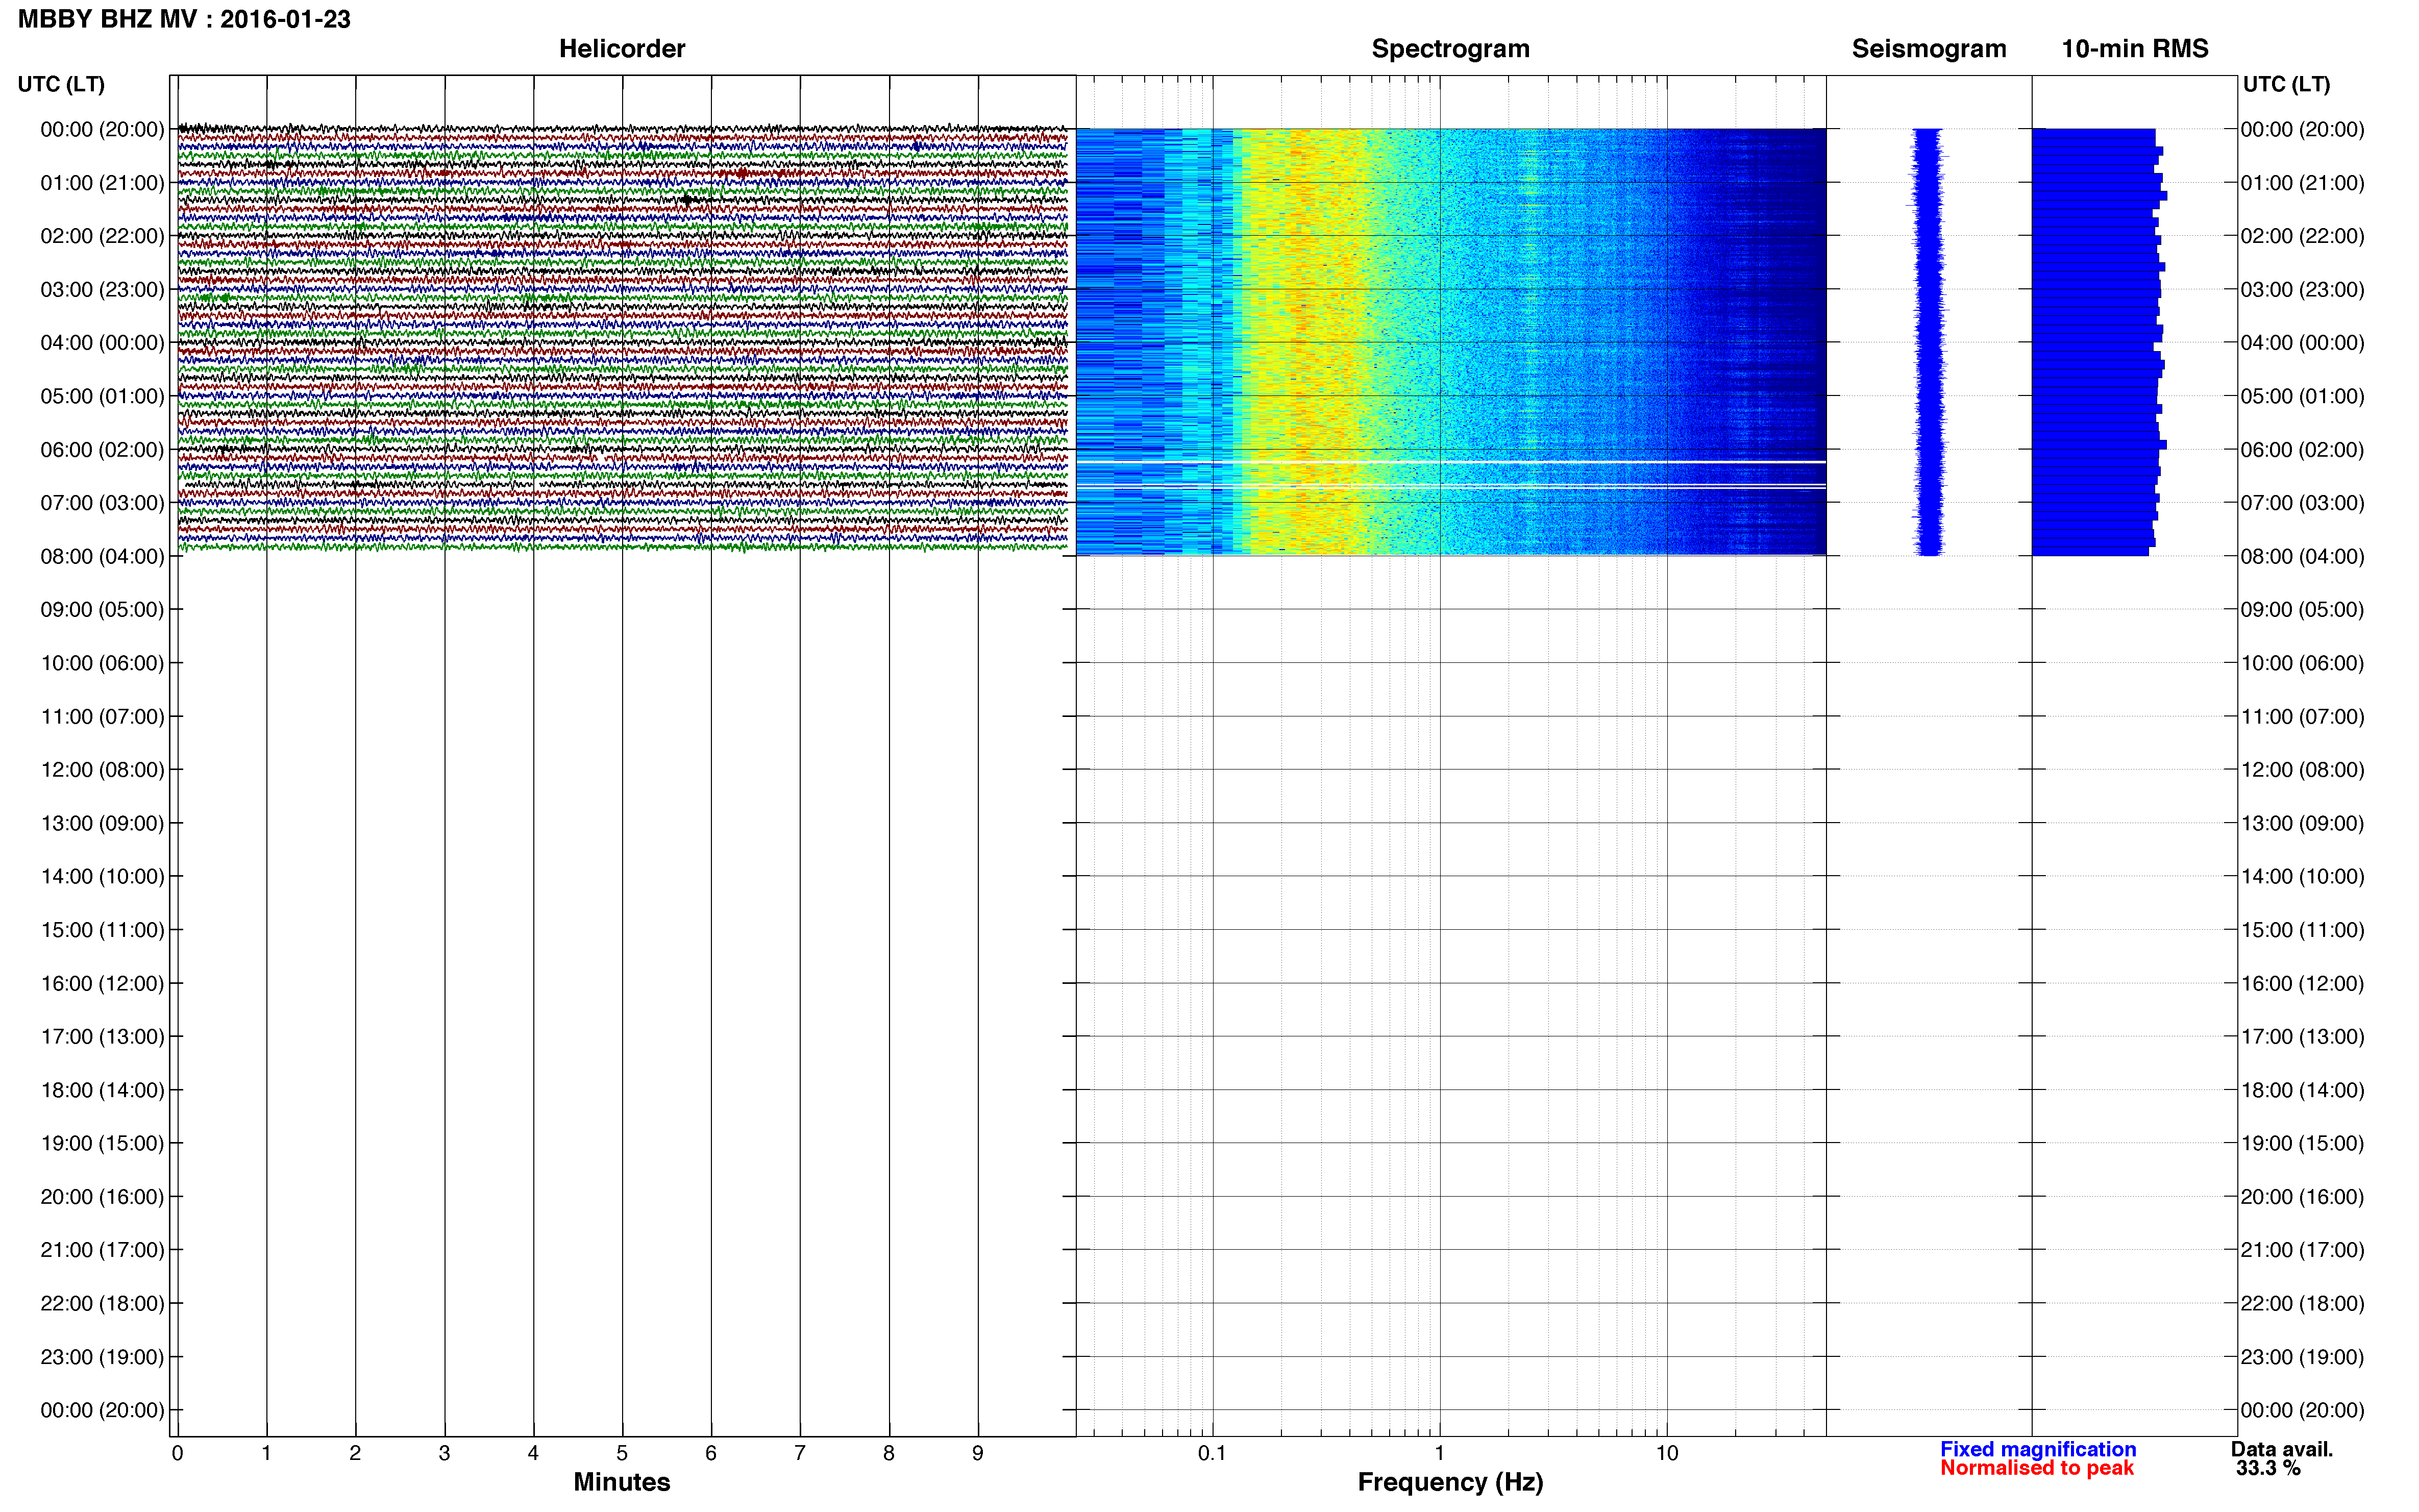2419x1512 pixels.
Task: Click the left 'UTC (LT)' axis label
Action: 61,84
